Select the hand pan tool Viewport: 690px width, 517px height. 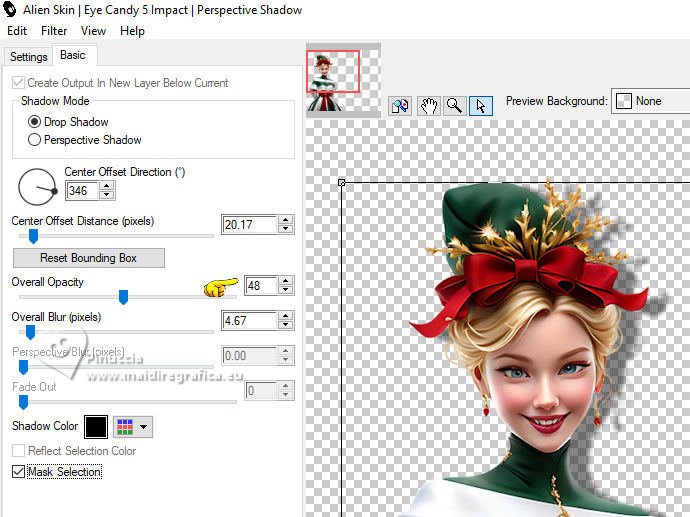(429, 106)
